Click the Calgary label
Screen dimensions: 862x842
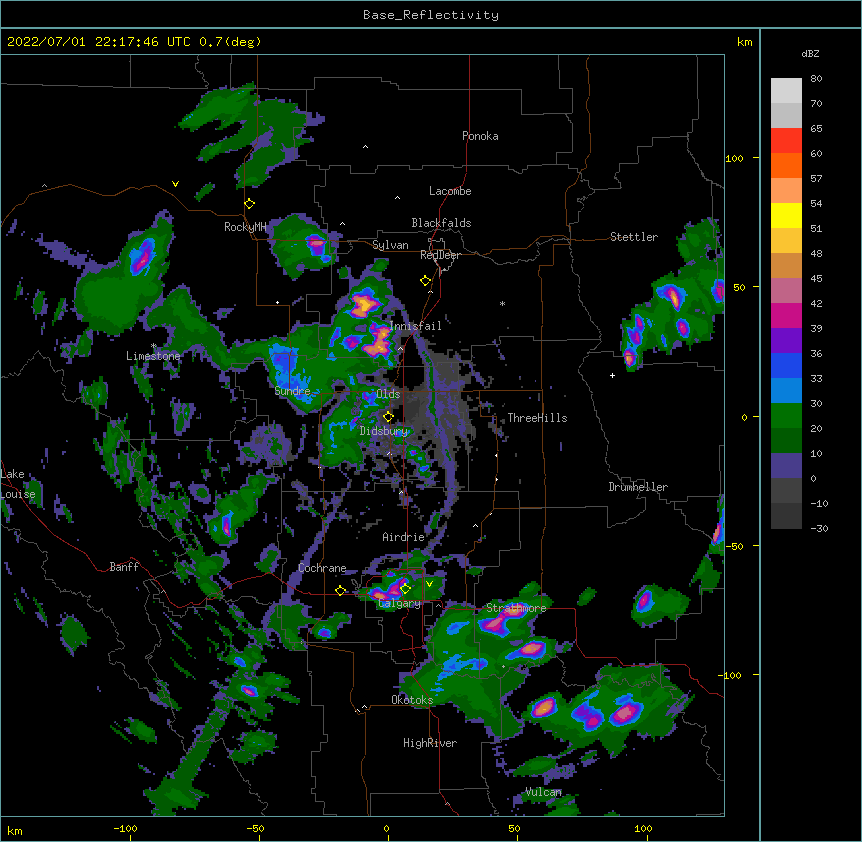coord(400,603)
